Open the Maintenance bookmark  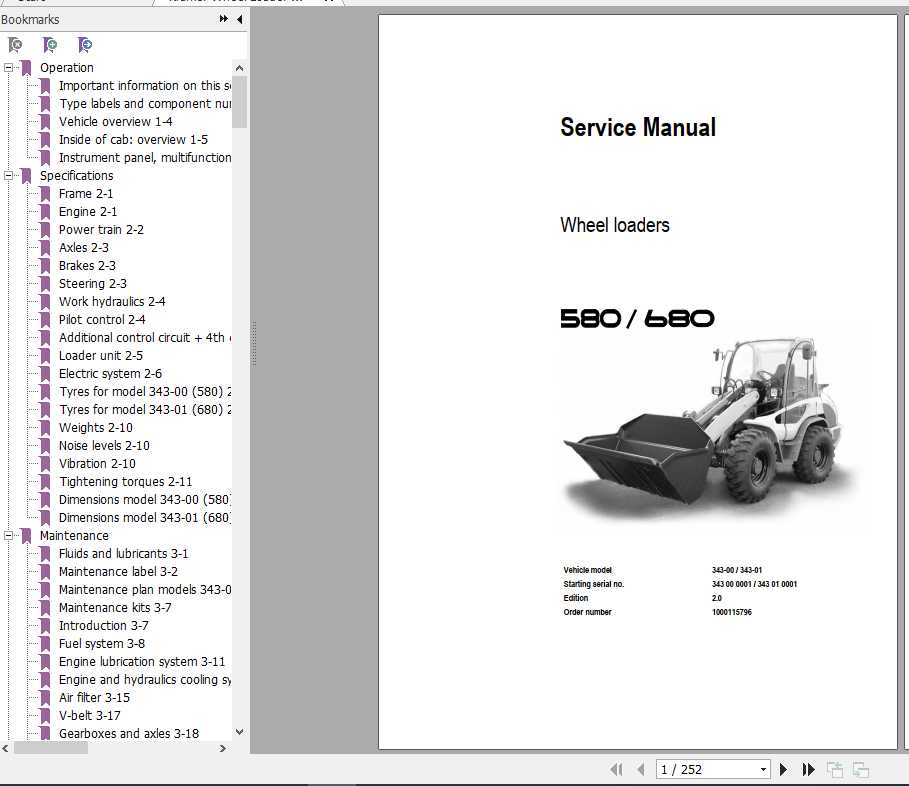point(74,536)
